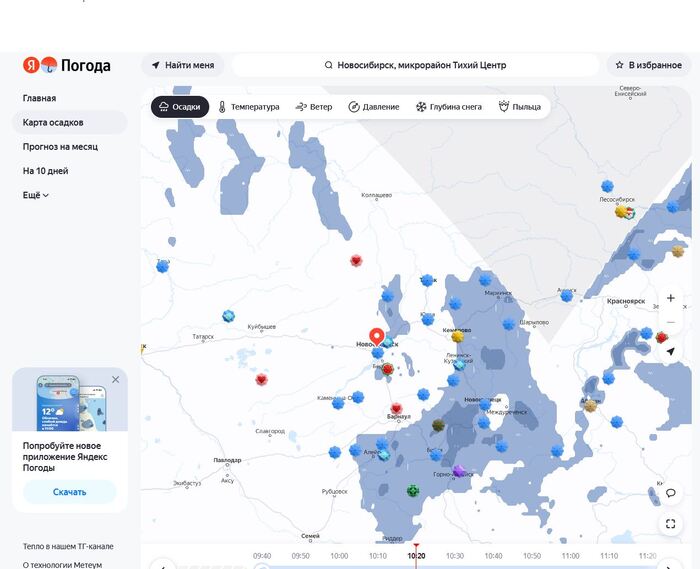Switch to Ветер map layer

[314, 107]
